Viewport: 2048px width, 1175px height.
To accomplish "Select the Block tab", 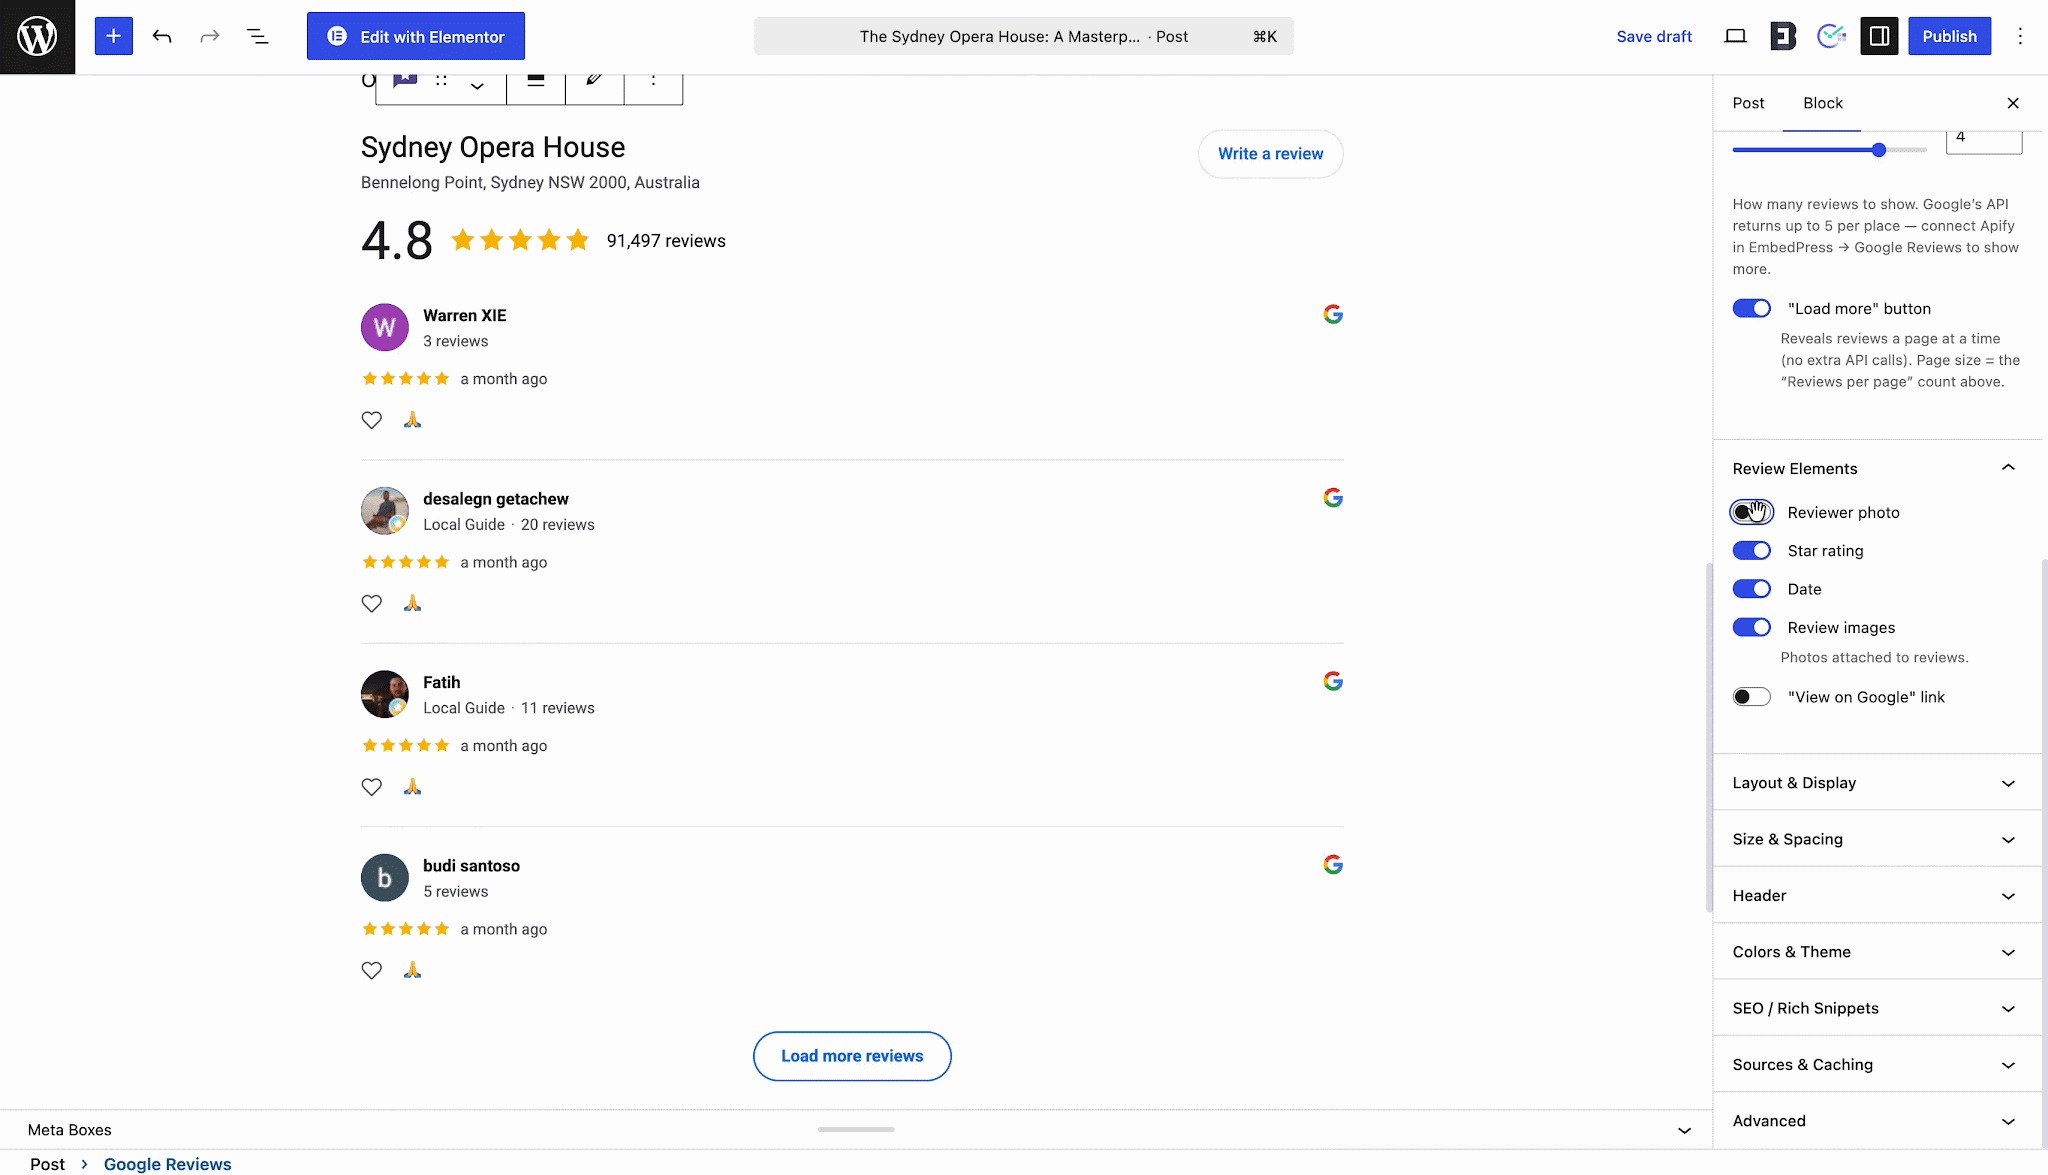I will pos(1822,103).
